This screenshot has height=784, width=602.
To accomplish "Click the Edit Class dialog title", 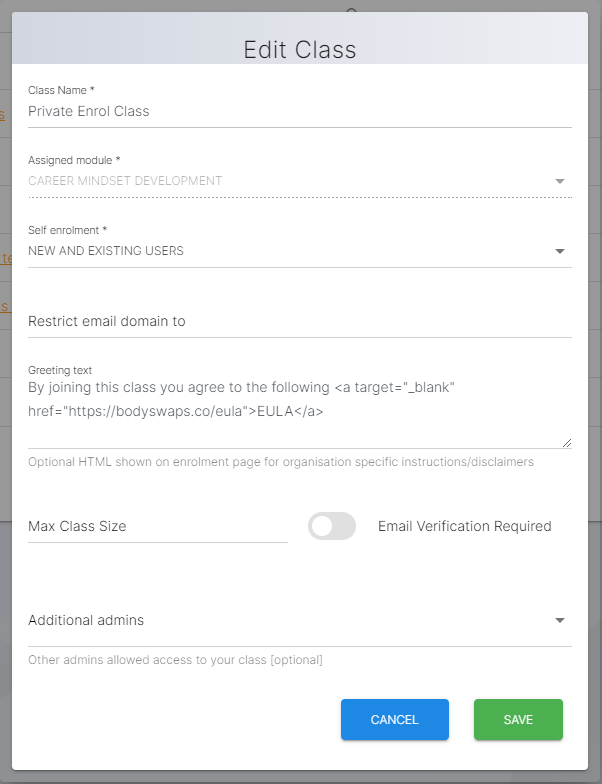I will 300,49.
